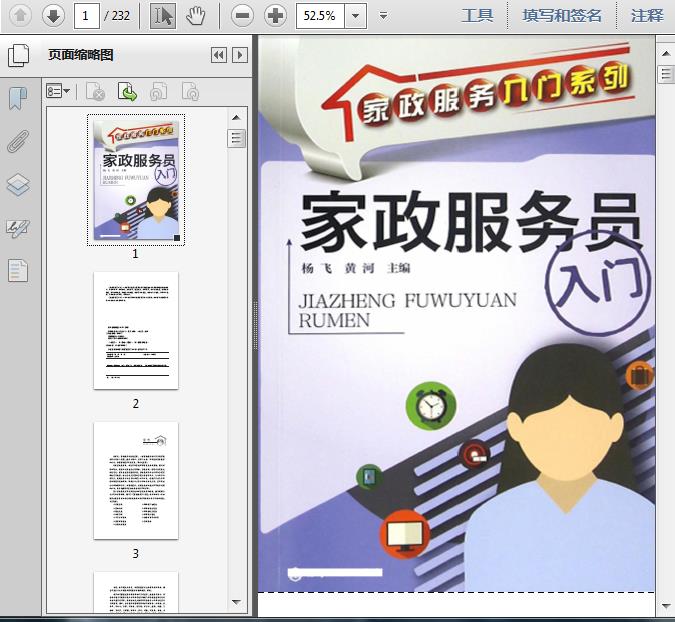675x622 pixels.
Task: Open the Attachments paperclip panel
Action: [18, 141]
